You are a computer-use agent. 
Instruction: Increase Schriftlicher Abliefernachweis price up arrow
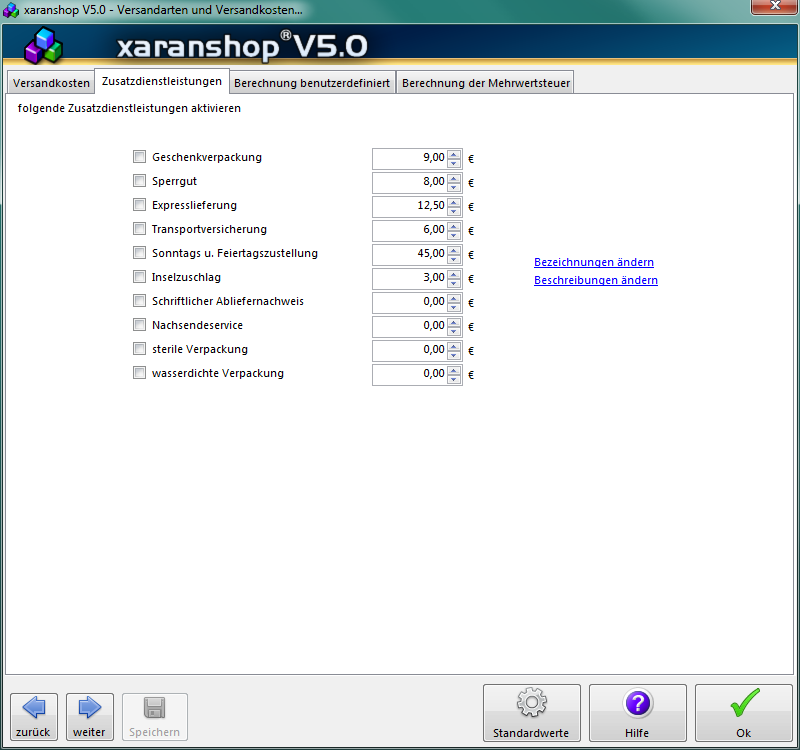click(x=454, y=298)
